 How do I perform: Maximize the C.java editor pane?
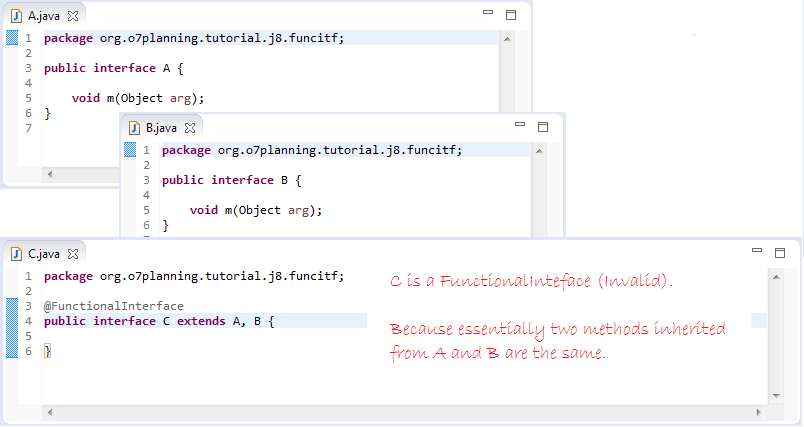[x=780, y=253]
